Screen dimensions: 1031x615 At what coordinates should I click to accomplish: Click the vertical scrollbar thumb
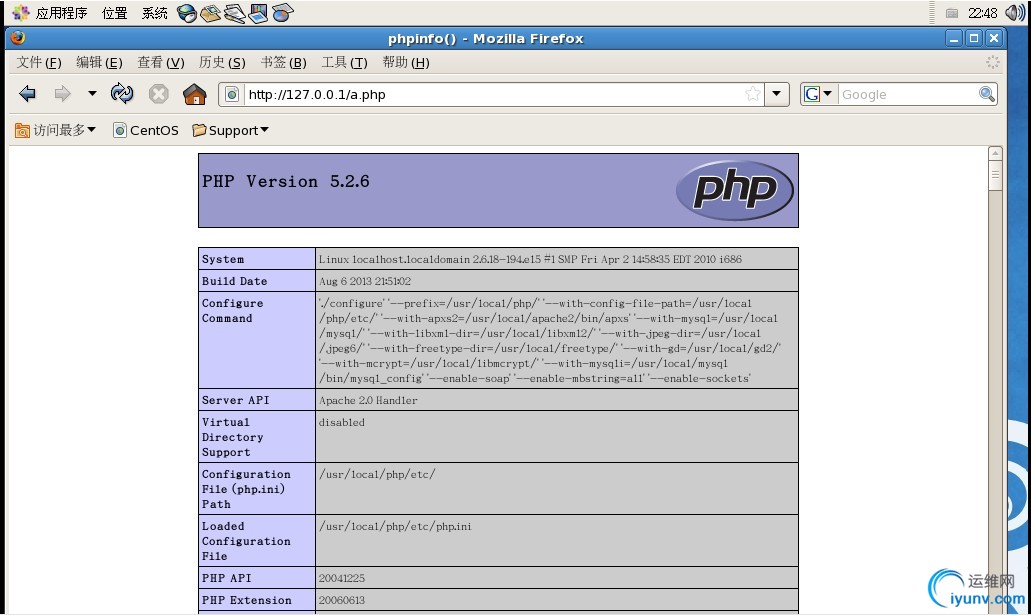click(995, 176)
